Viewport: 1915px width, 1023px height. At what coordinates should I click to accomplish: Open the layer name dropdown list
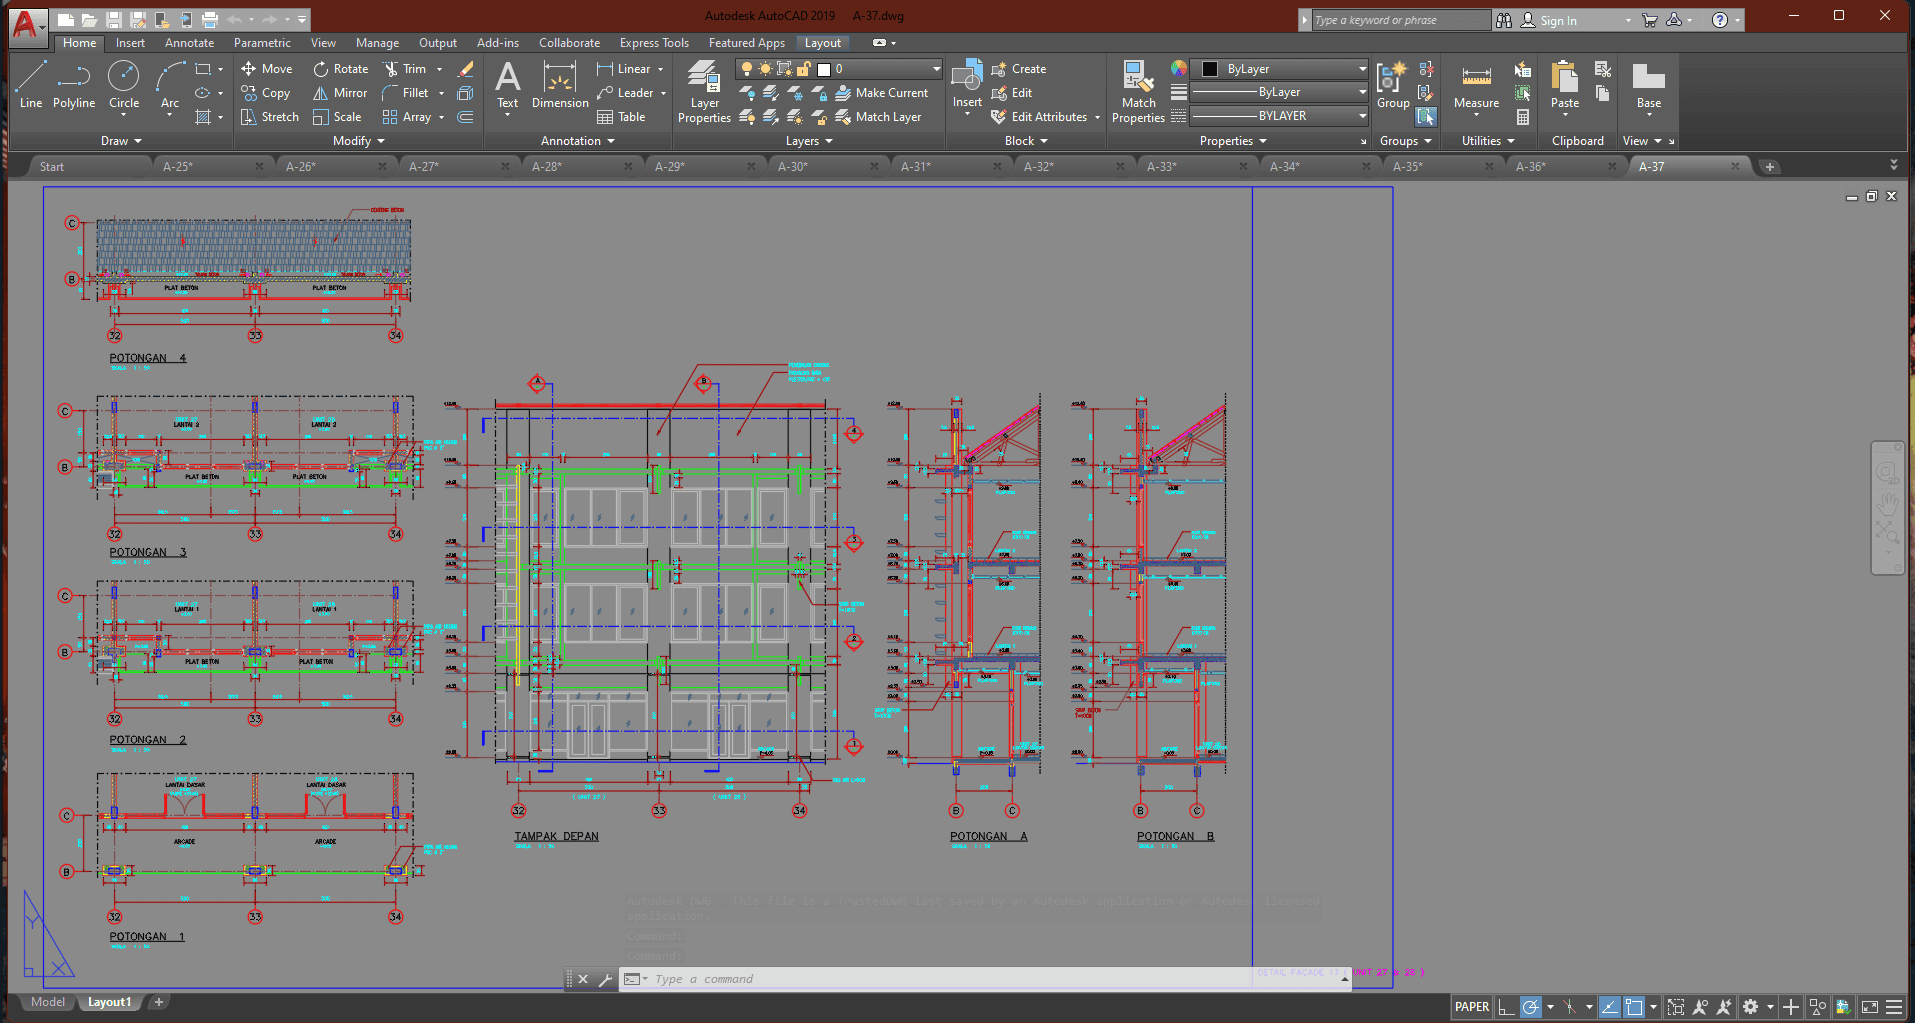click(x=936, y=69)
